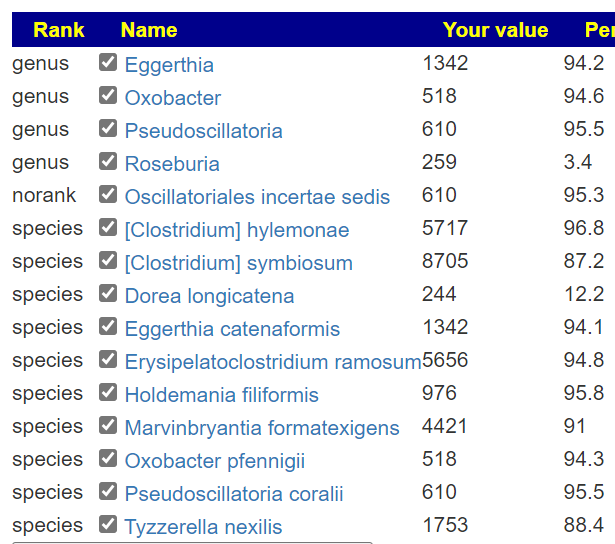Open the Roseburia link
This screenshot has height=544, width=615.
coord(172,164)
